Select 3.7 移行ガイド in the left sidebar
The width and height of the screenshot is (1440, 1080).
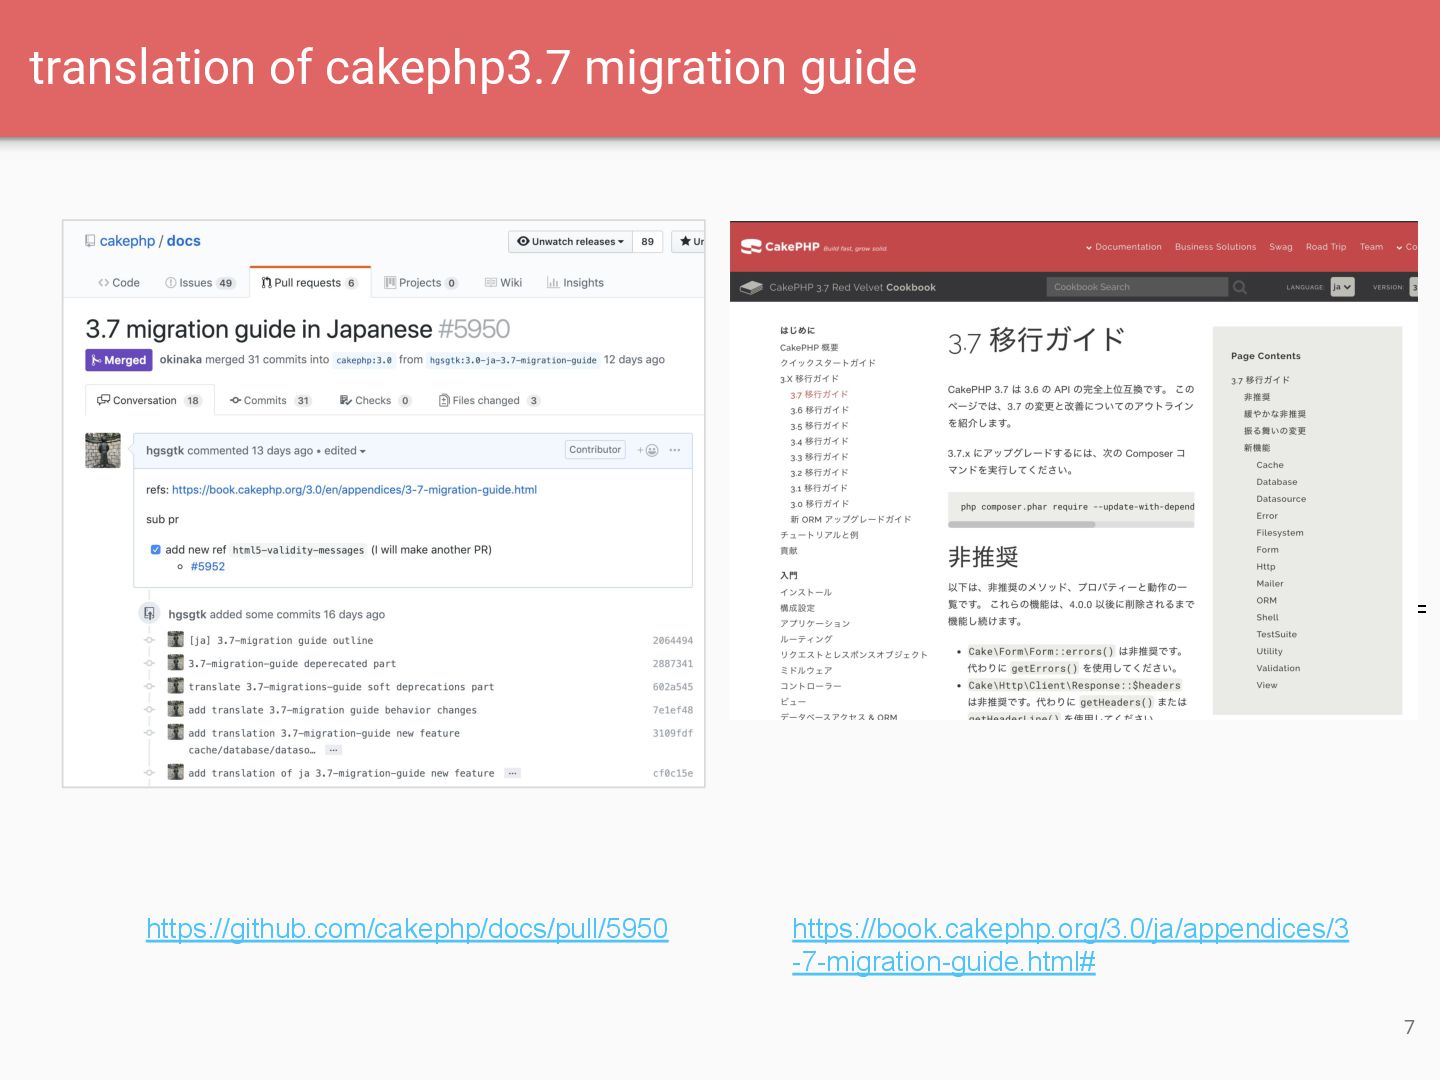pyautogui.click(x=819, y=395)
